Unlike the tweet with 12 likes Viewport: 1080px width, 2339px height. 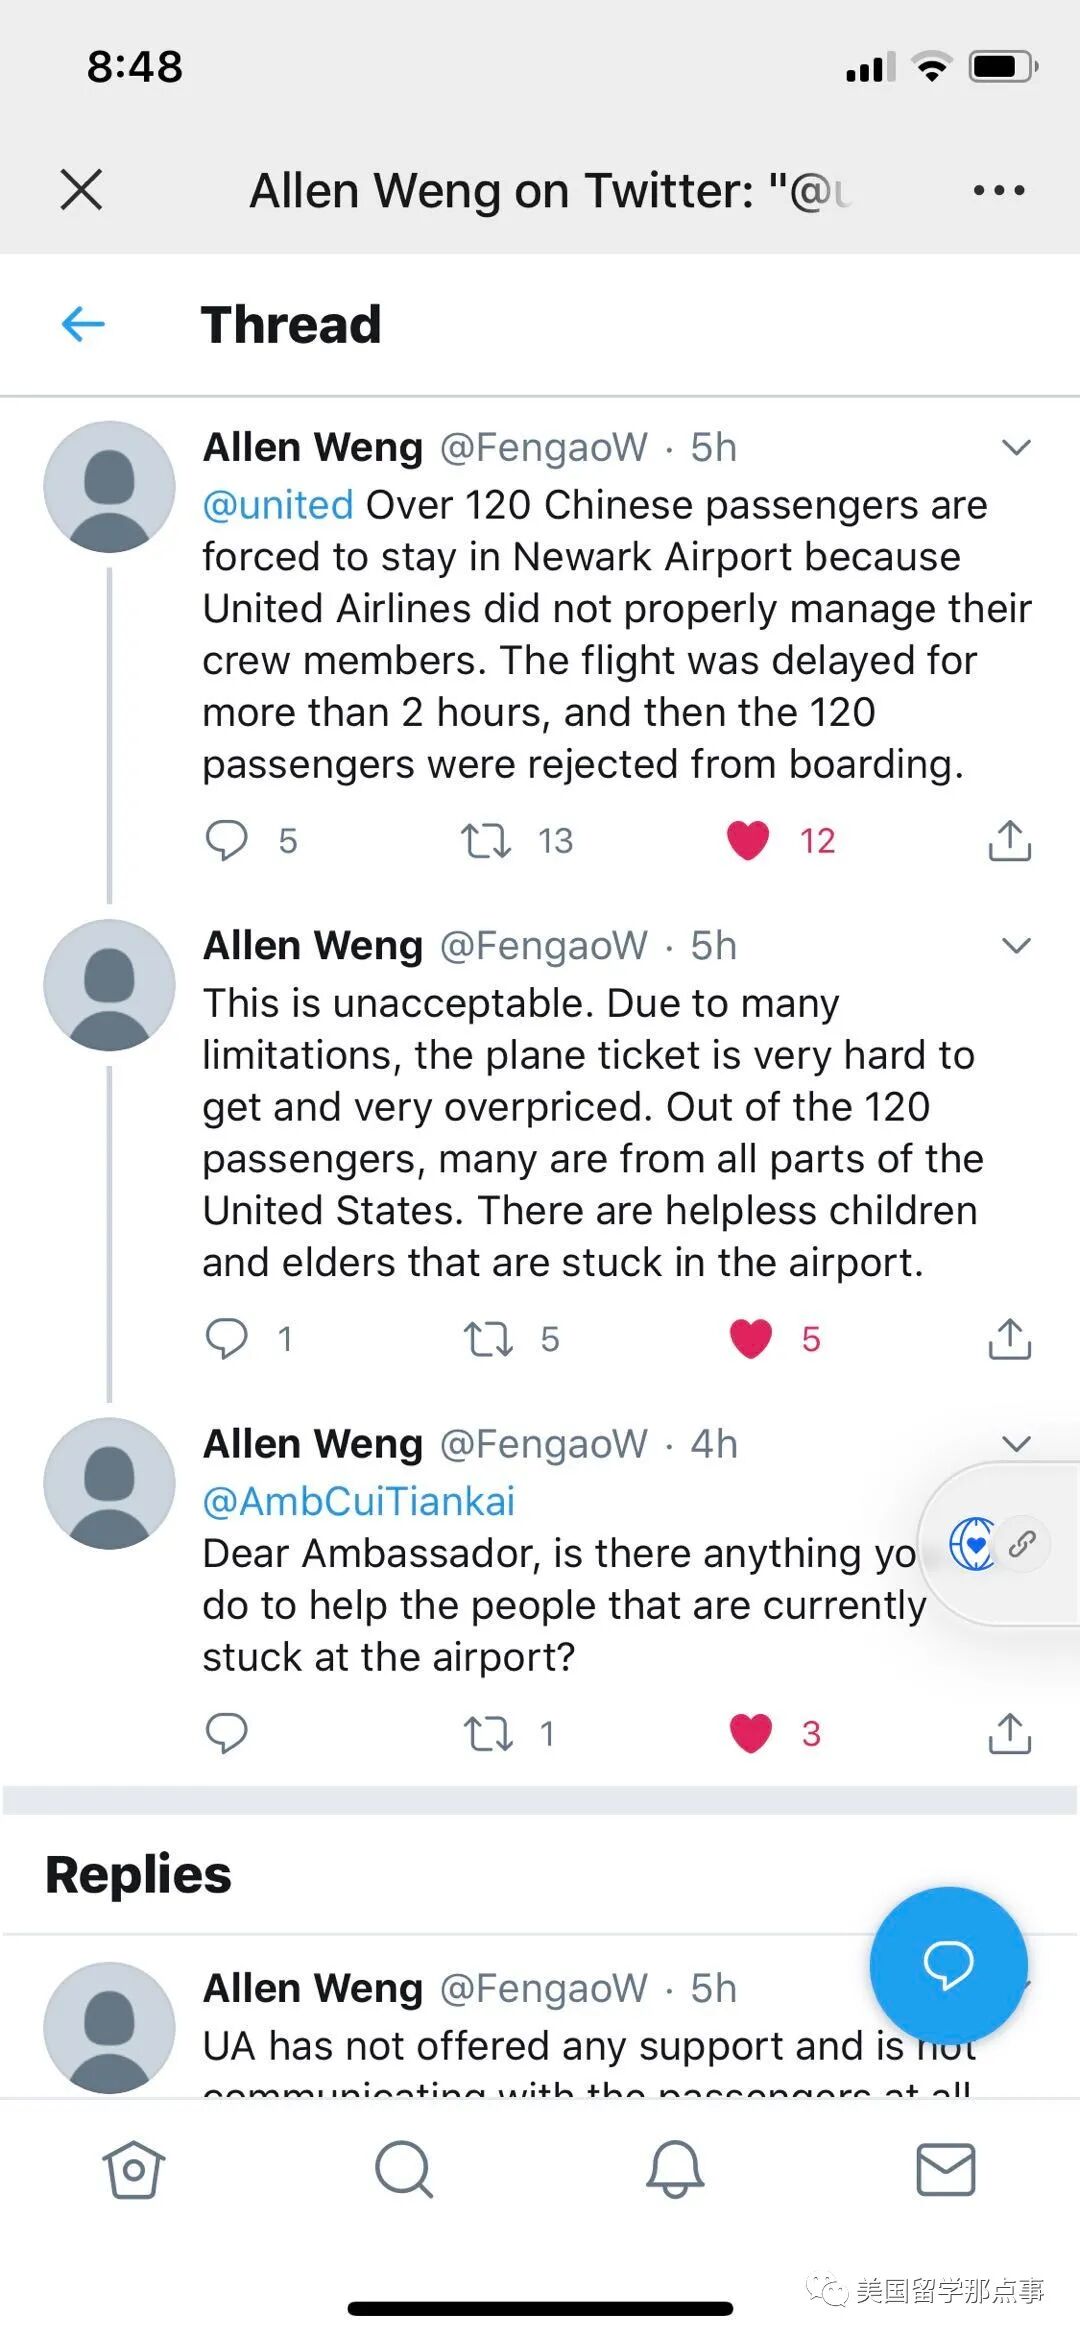tap(748, 840)
